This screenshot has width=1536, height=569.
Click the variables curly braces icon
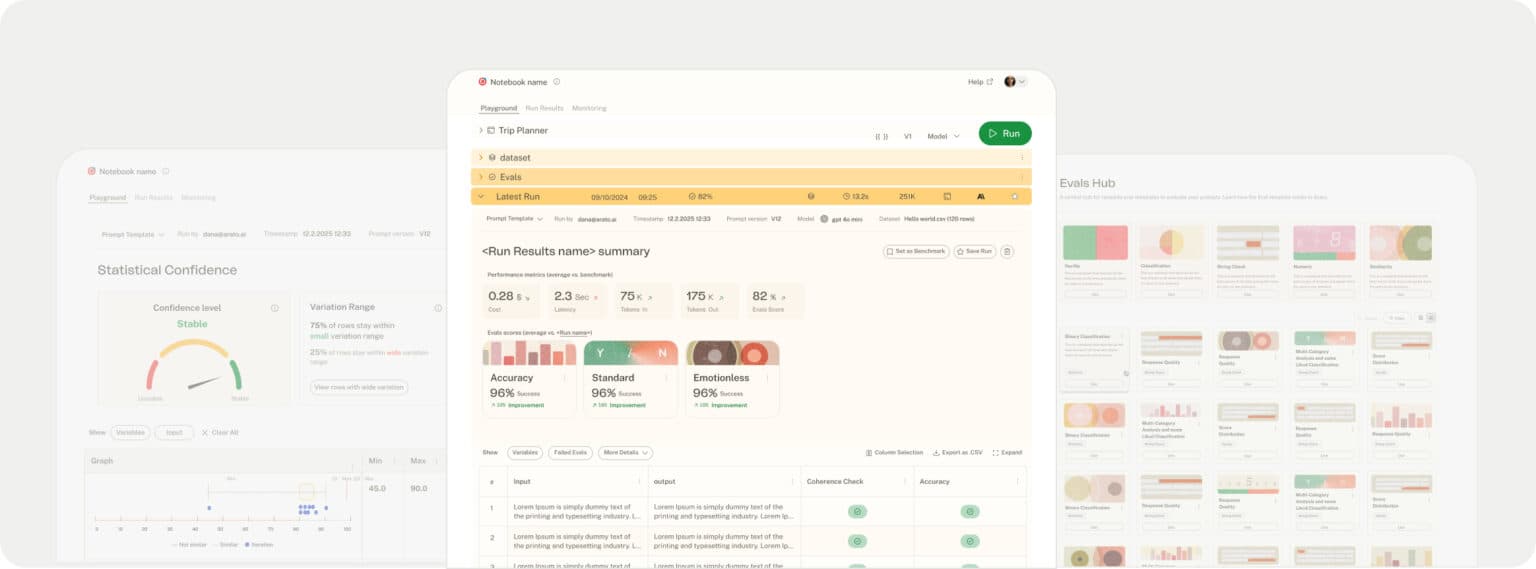pyautogui.click(x=881, y=136)
